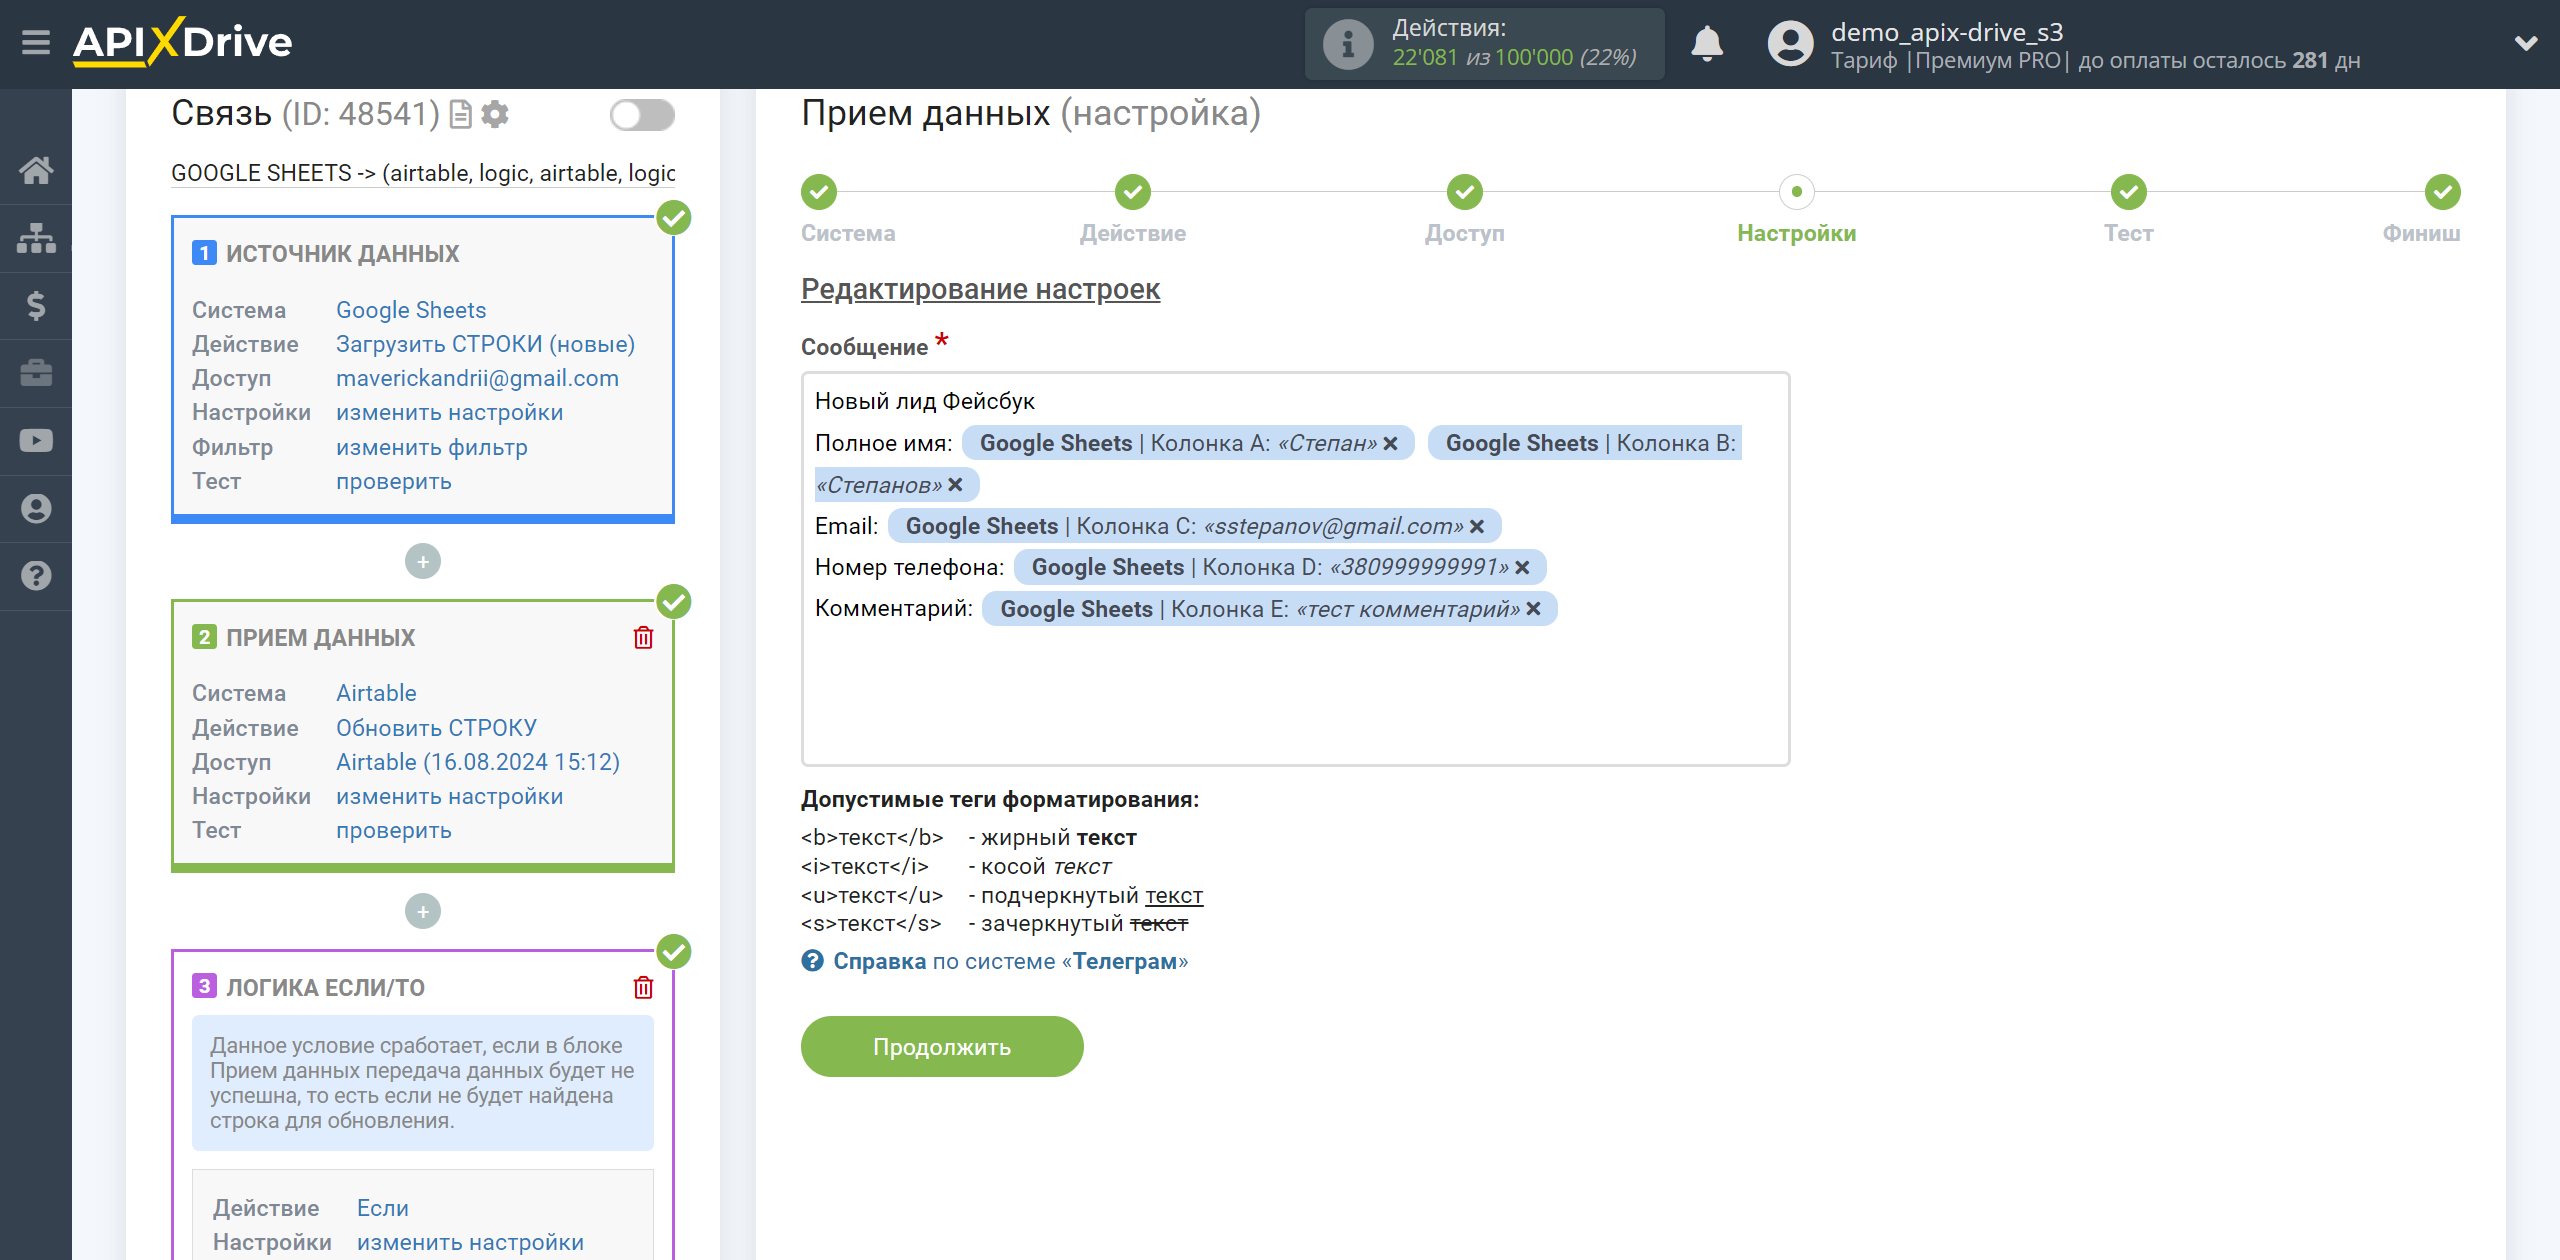Viewport: 2560px width, 1260px height.
Task: Select the Колонка C email variable tag
Action: pyautogui.click(x=1194, y=527)
